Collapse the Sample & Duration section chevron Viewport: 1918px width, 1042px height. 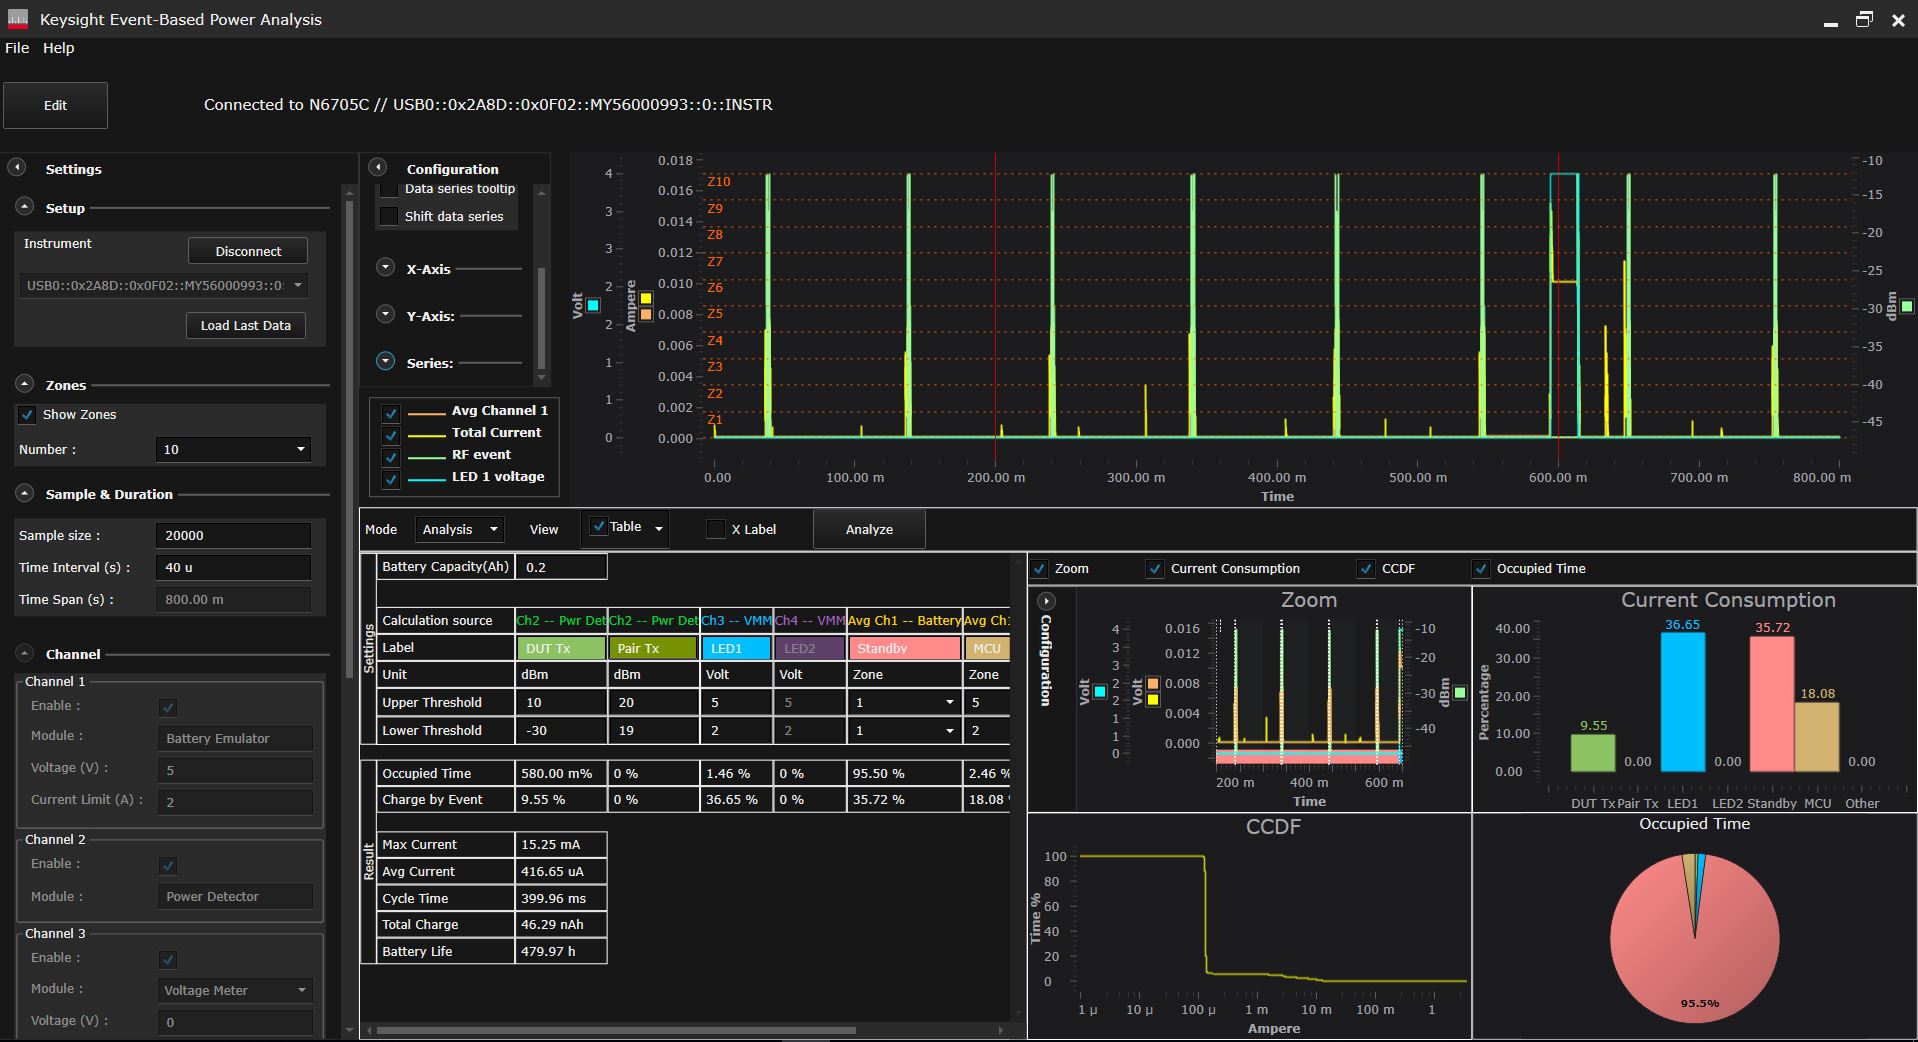tap(25, 493)
